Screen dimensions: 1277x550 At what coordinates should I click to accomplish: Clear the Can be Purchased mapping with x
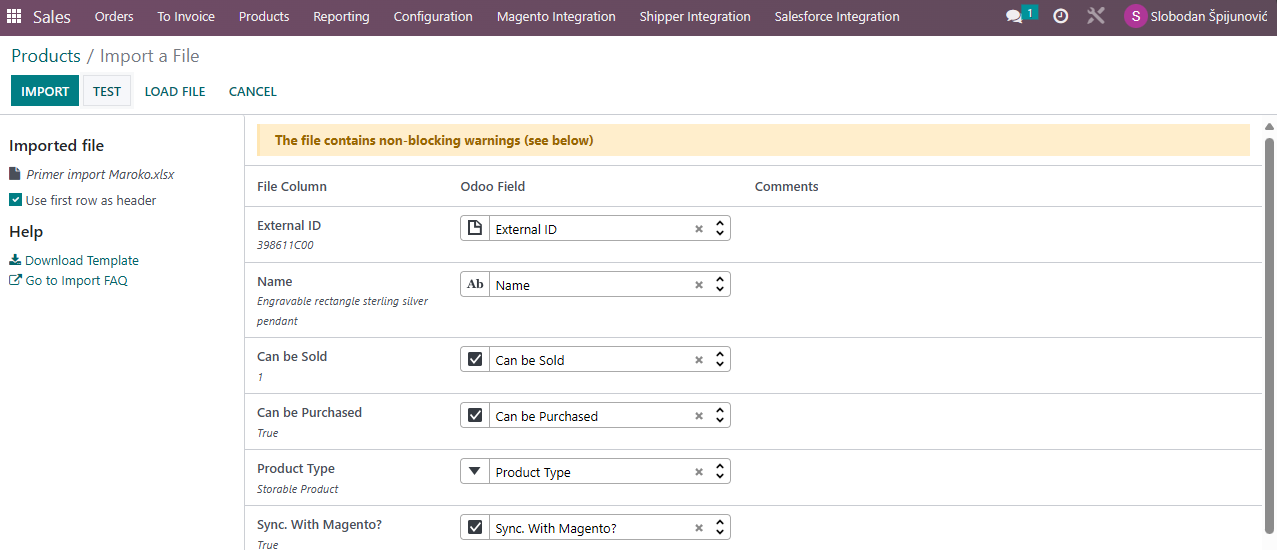pyautogui.click(x=699, y=416)
